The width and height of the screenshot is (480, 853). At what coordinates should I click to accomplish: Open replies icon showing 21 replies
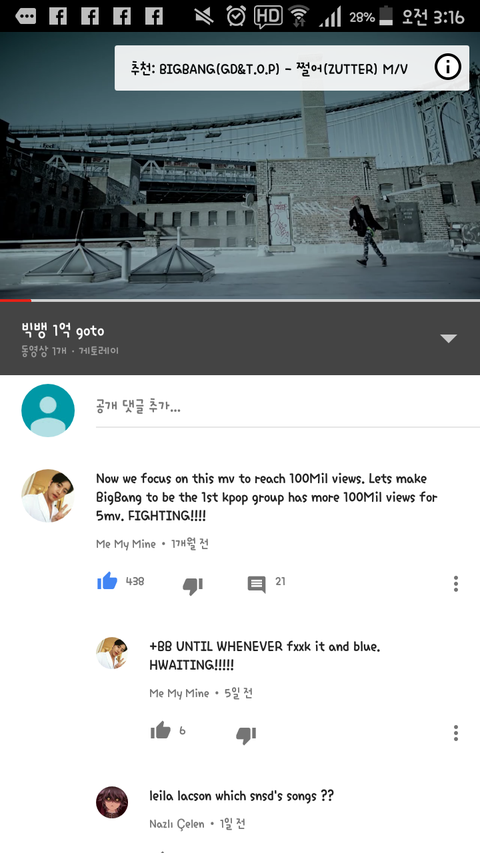[x=257, y=585]
